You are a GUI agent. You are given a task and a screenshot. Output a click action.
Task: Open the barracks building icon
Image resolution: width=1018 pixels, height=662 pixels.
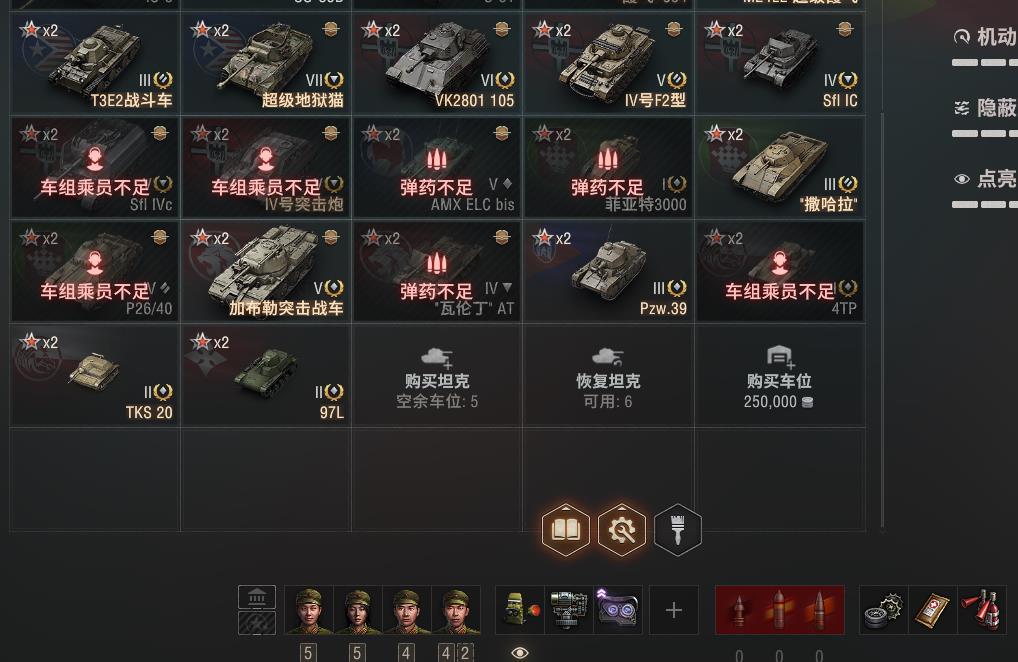pyautogui.click(x=257, y=597)
